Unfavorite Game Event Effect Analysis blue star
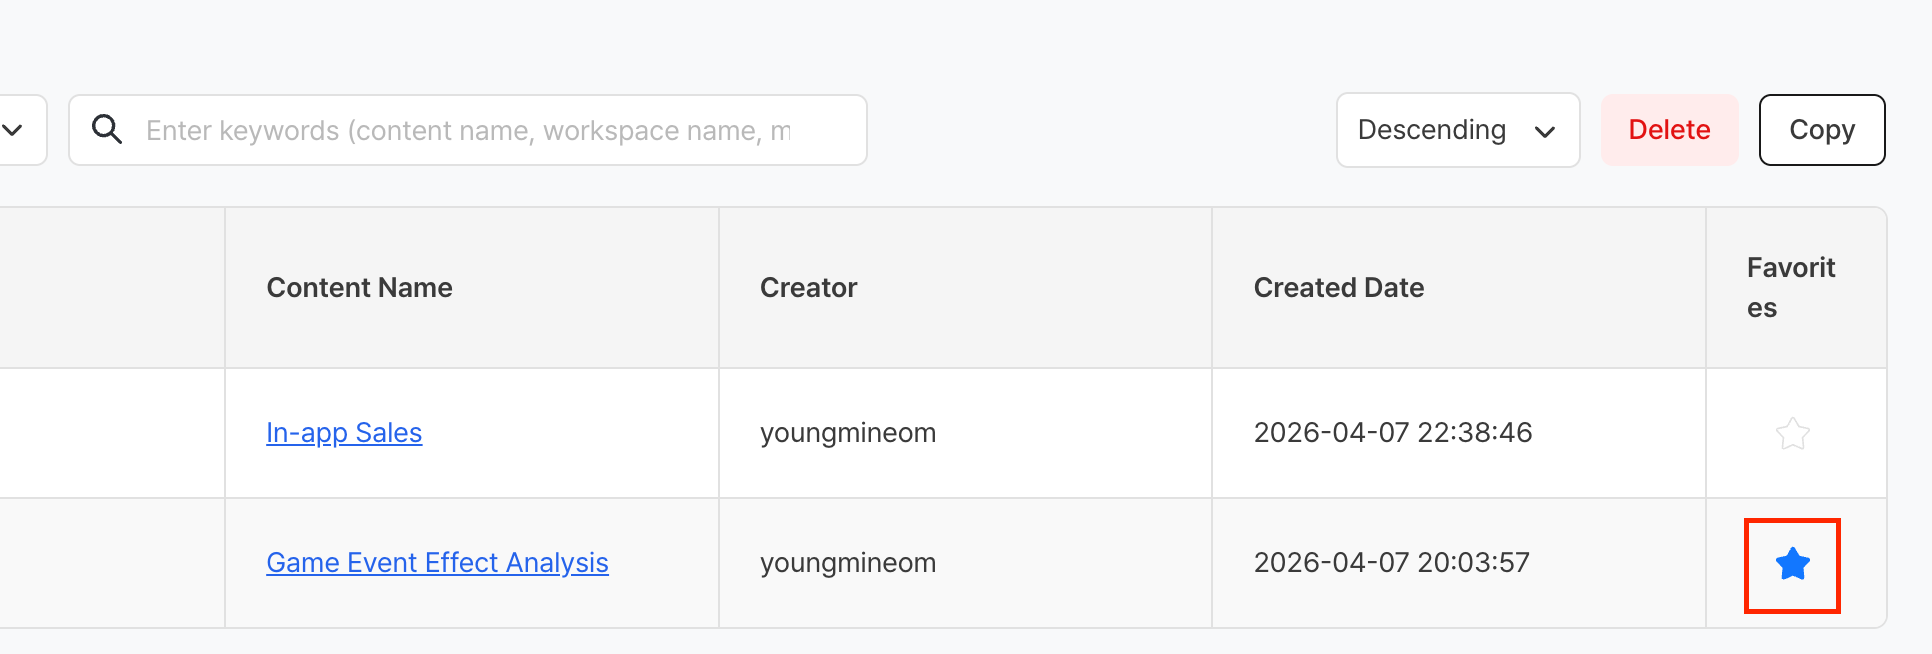Image resolution: width=1932 pixels, height=654 pixels. click(x=1792, y=564)
